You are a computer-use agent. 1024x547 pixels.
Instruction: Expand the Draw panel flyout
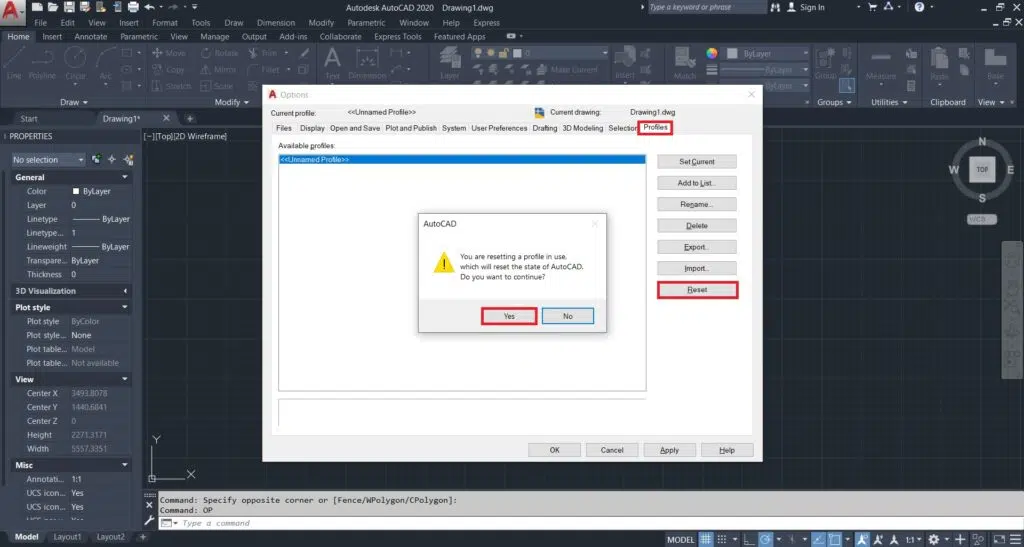(75, 102)
